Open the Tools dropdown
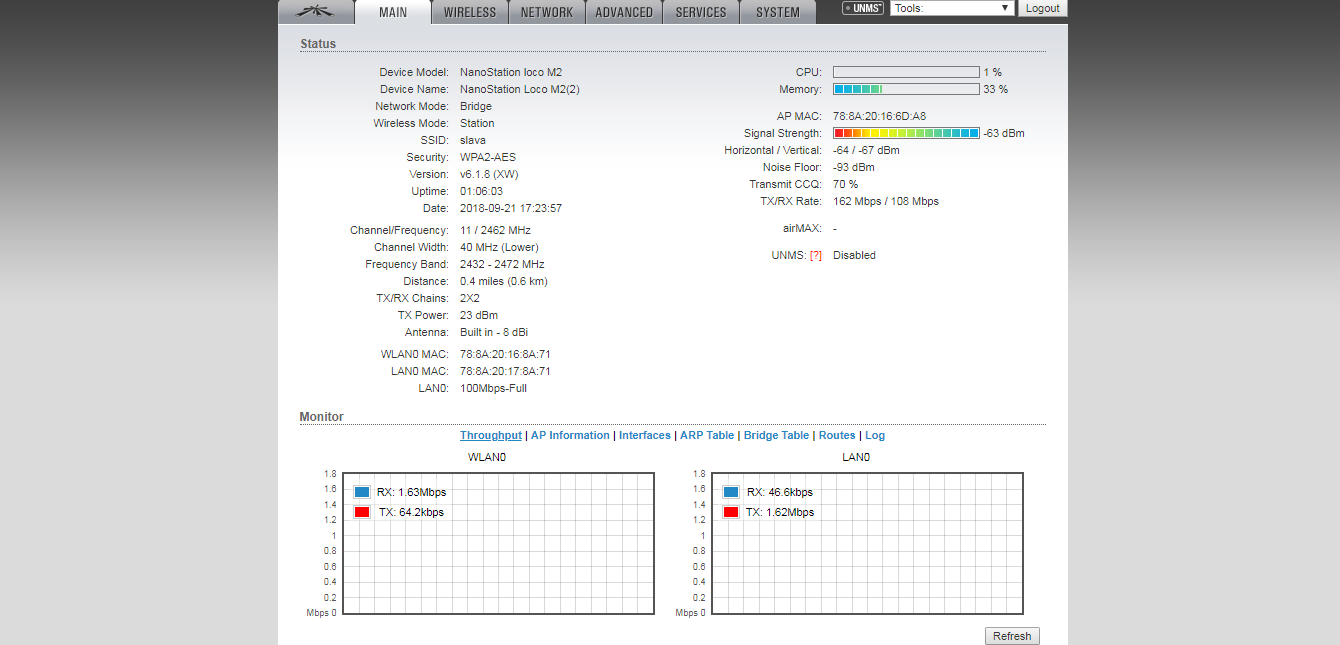 pyautogui.click(x=952, y=8)
